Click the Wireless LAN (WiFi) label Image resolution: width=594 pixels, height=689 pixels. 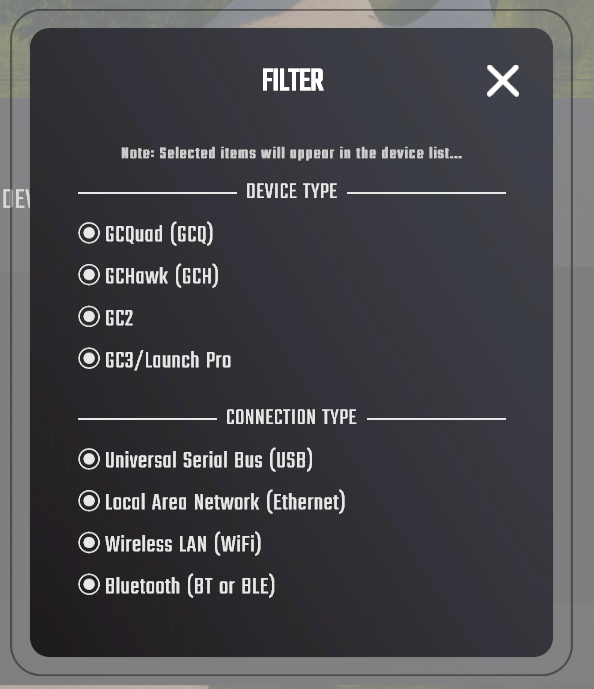183,544
